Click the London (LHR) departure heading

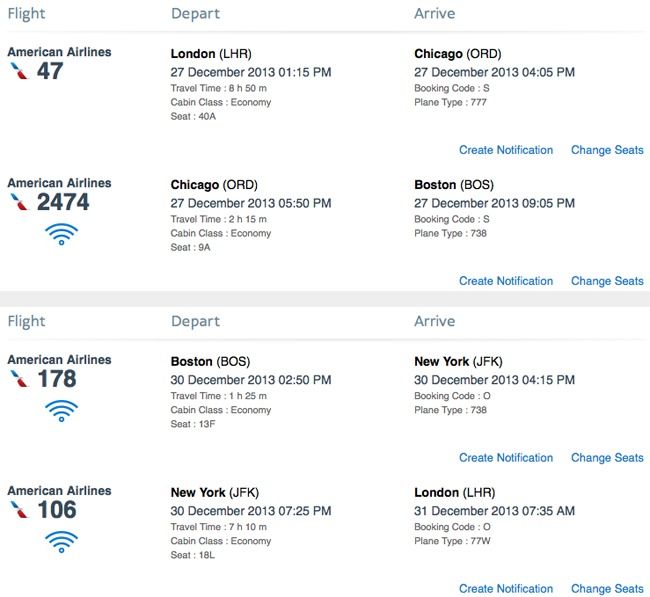211,54
